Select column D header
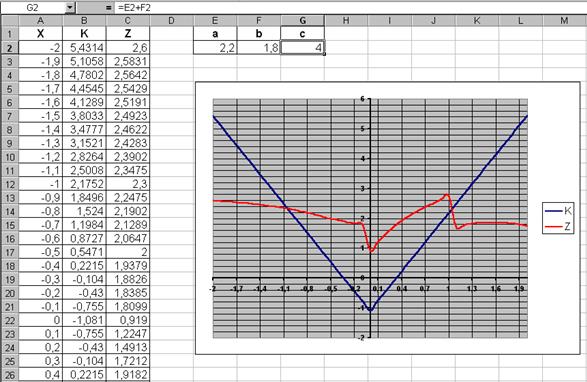Screen dimensions: 587x382 [171, 20]
